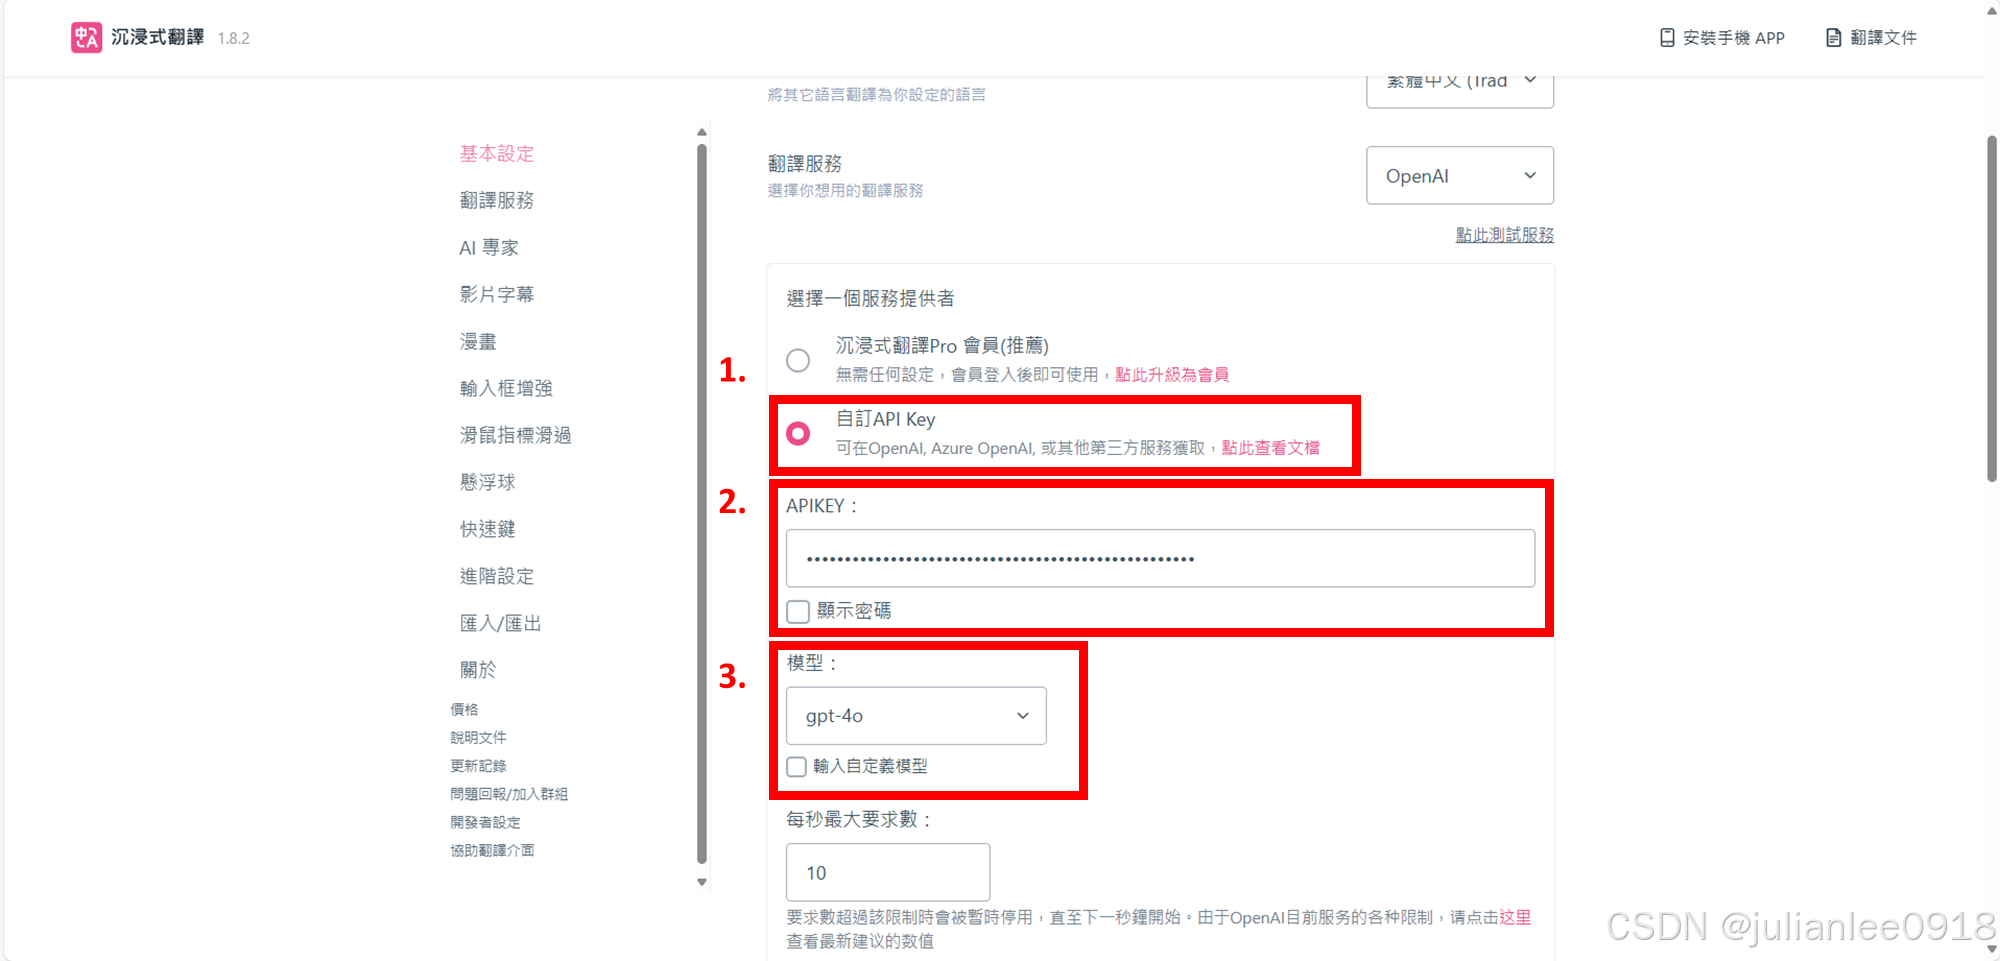Open the 翻譯文件 link
2000x961 pixels.
tap(1871, 37)
